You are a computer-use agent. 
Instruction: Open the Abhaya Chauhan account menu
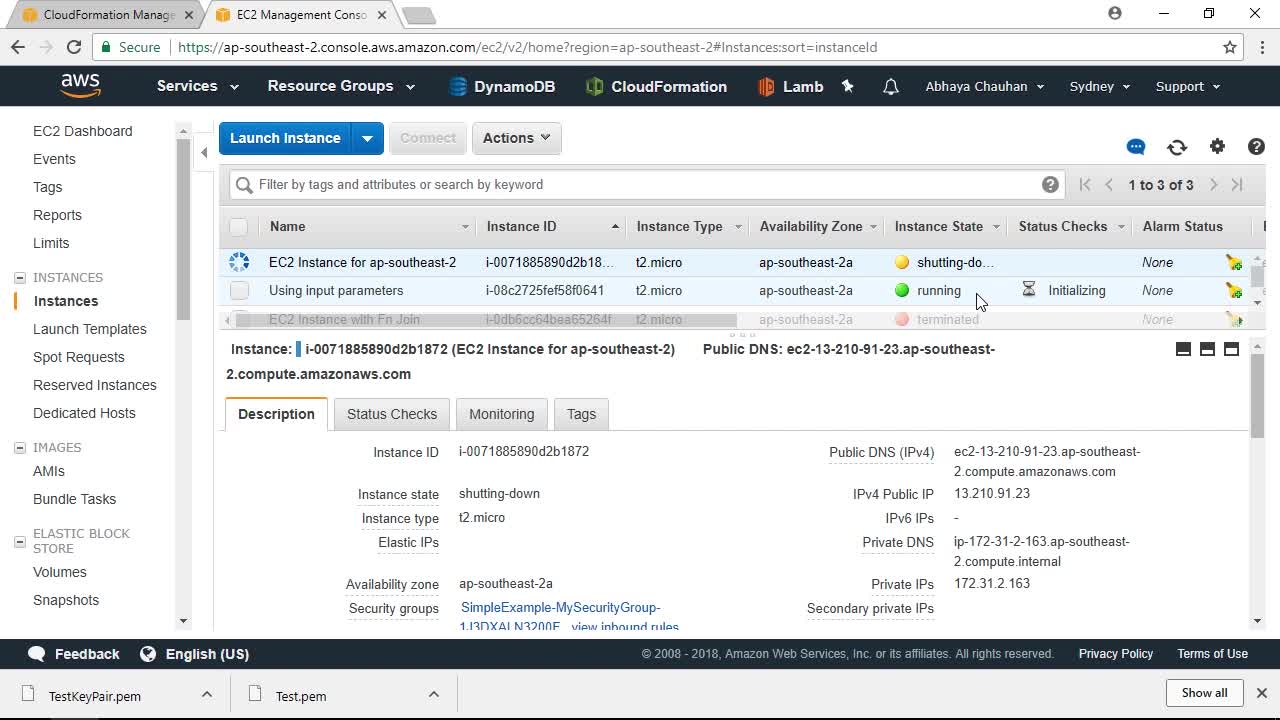coord(985,86)
